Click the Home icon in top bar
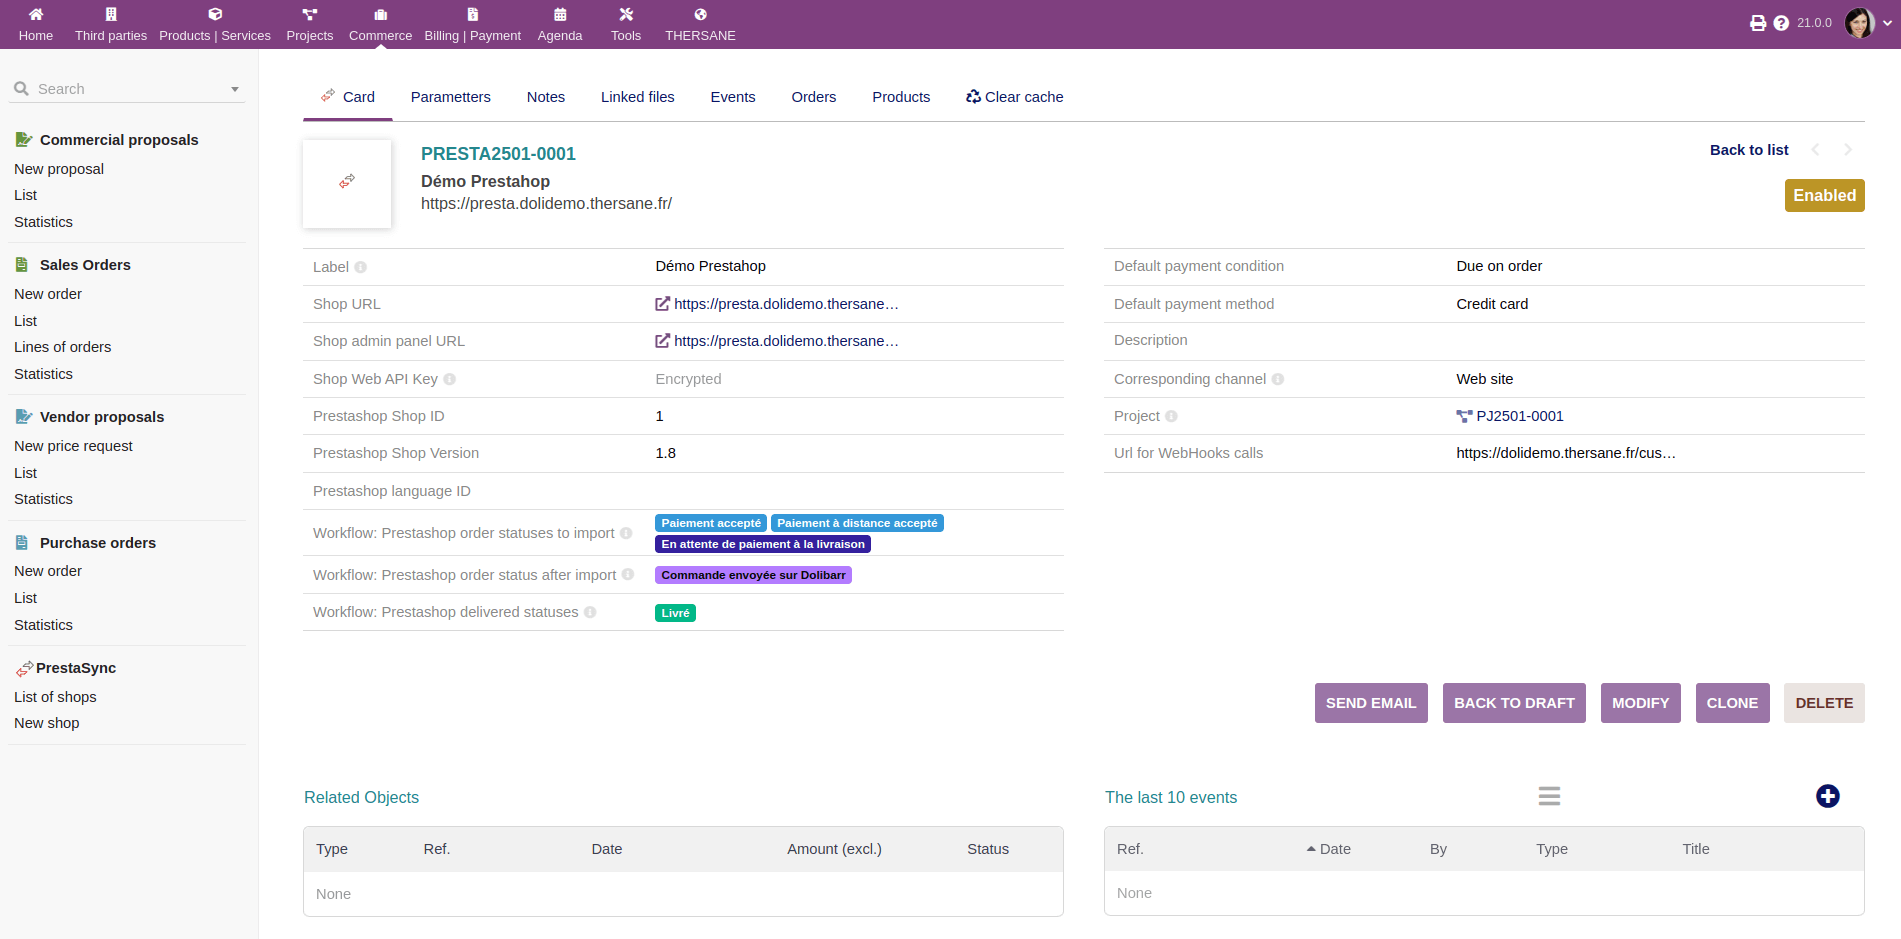Image resolution: width=1901 pixels, height=939 pixels. coord(36,15)
